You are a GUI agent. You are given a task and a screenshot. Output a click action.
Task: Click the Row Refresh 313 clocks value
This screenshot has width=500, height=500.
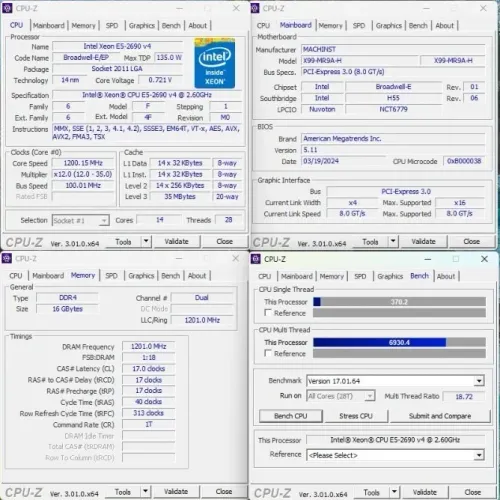pos(149,413)
